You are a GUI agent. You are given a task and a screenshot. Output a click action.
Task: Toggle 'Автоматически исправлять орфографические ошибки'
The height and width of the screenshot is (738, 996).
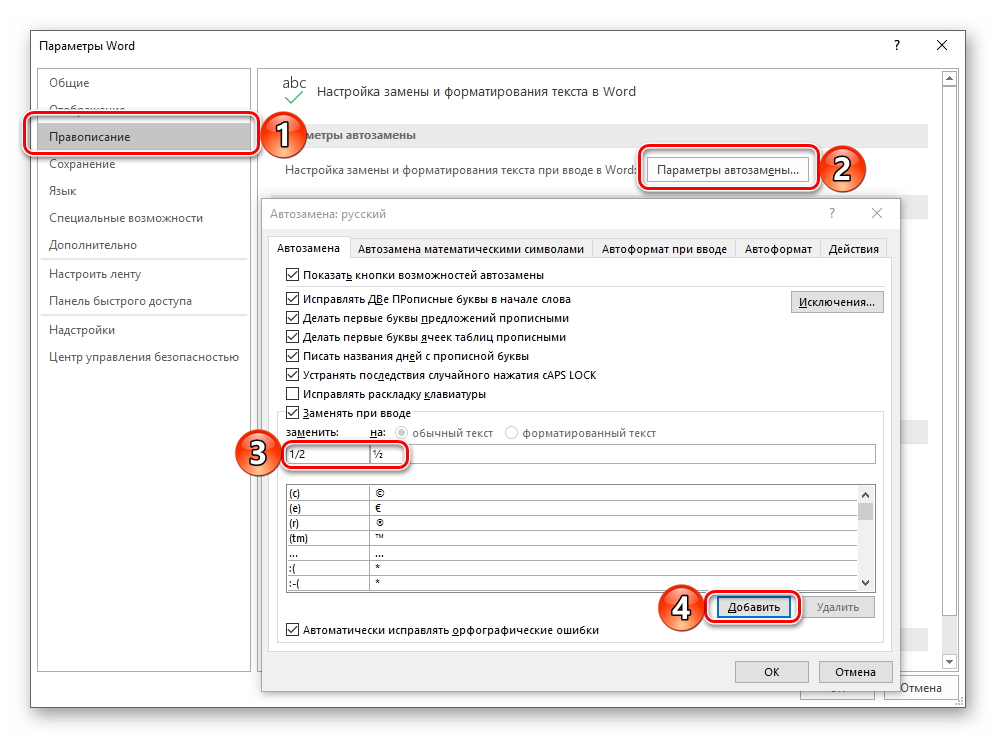coord(292,630)
